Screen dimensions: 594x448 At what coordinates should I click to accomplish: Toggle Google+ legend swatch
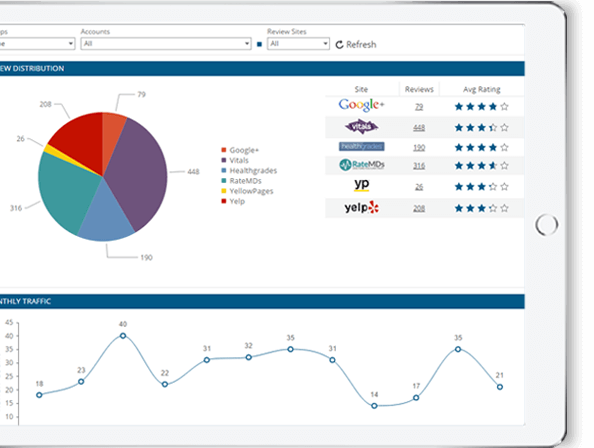224,150
